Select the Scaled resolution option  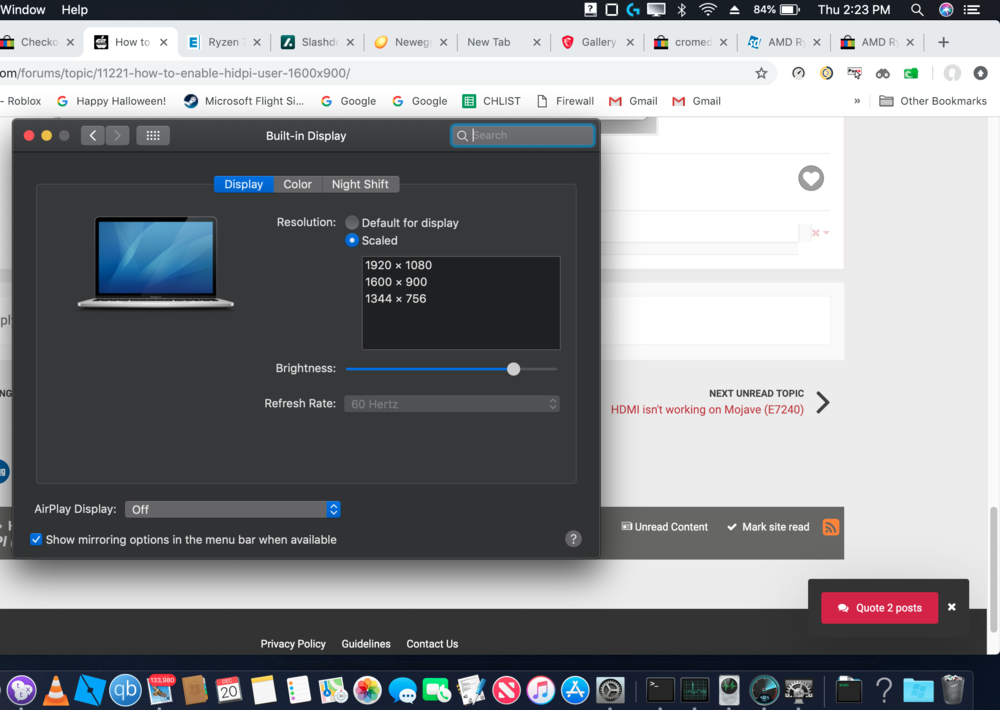[352, 241]
